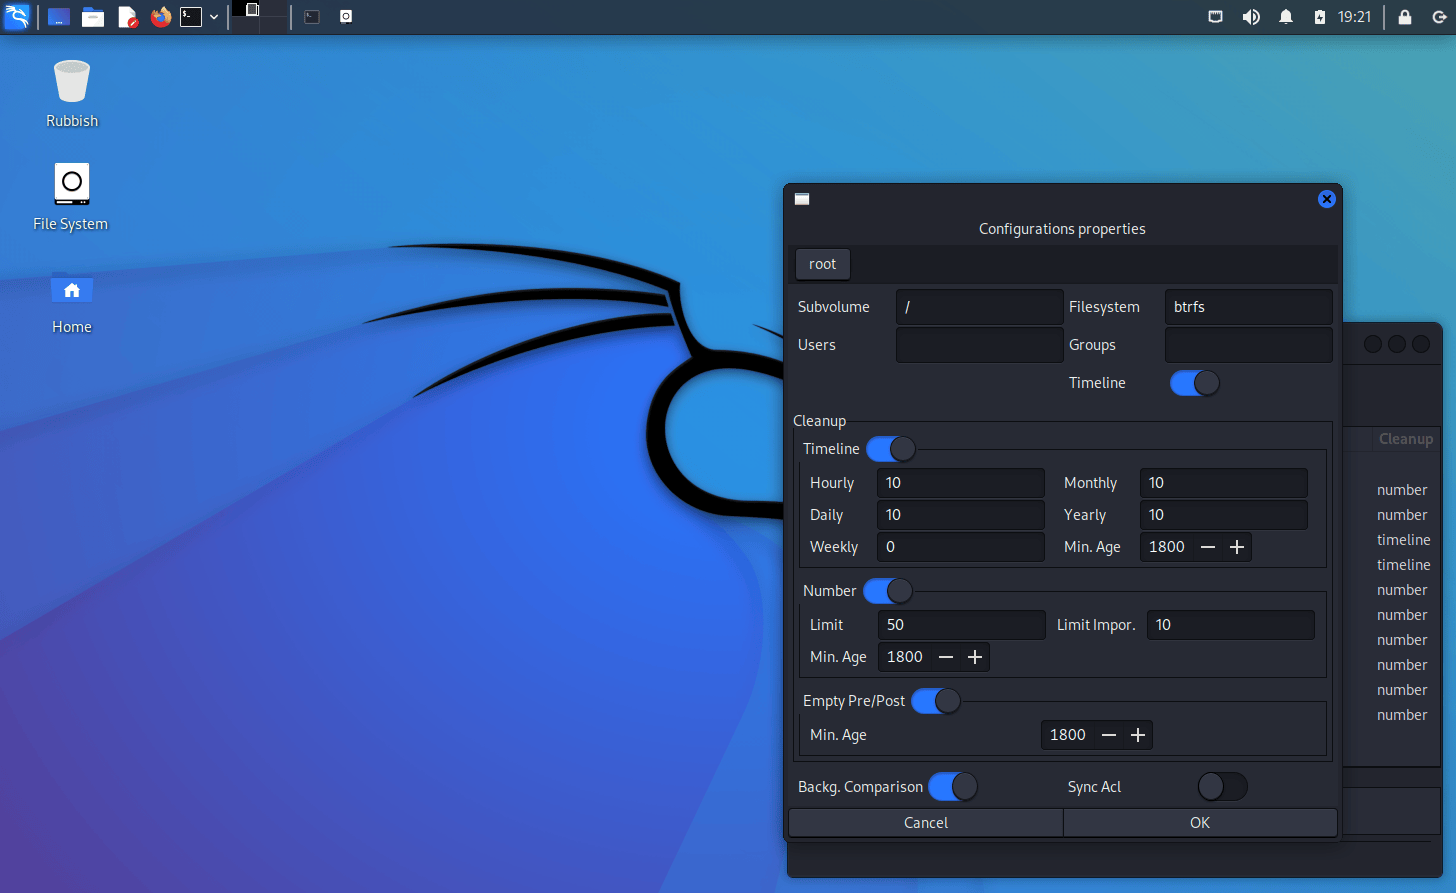Enable the Sync Acl switch
Image resolution: width=1456 pixels, height=893 pixels.
coord(1222,787)
